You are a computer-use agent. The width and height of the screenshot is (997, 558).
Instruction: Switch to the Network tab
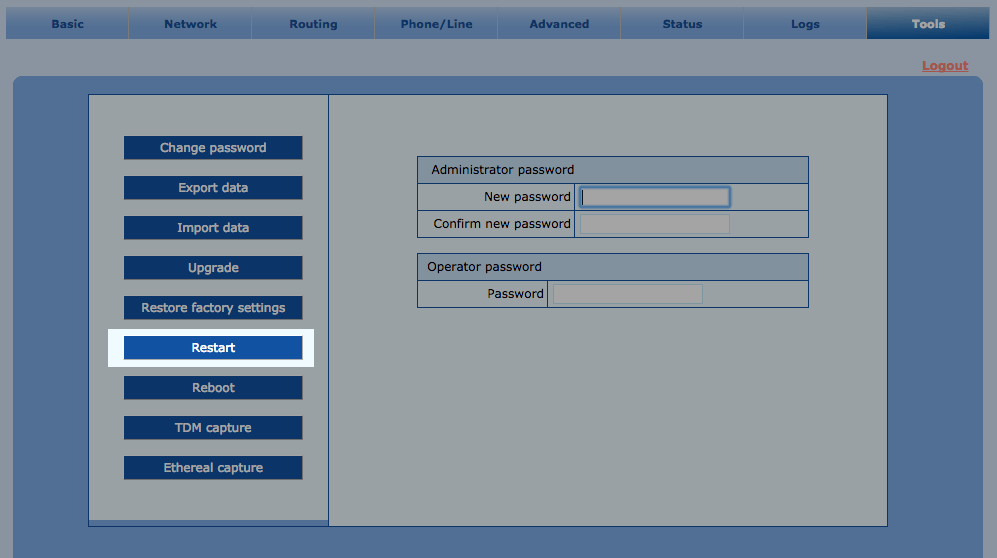[190, 24]
